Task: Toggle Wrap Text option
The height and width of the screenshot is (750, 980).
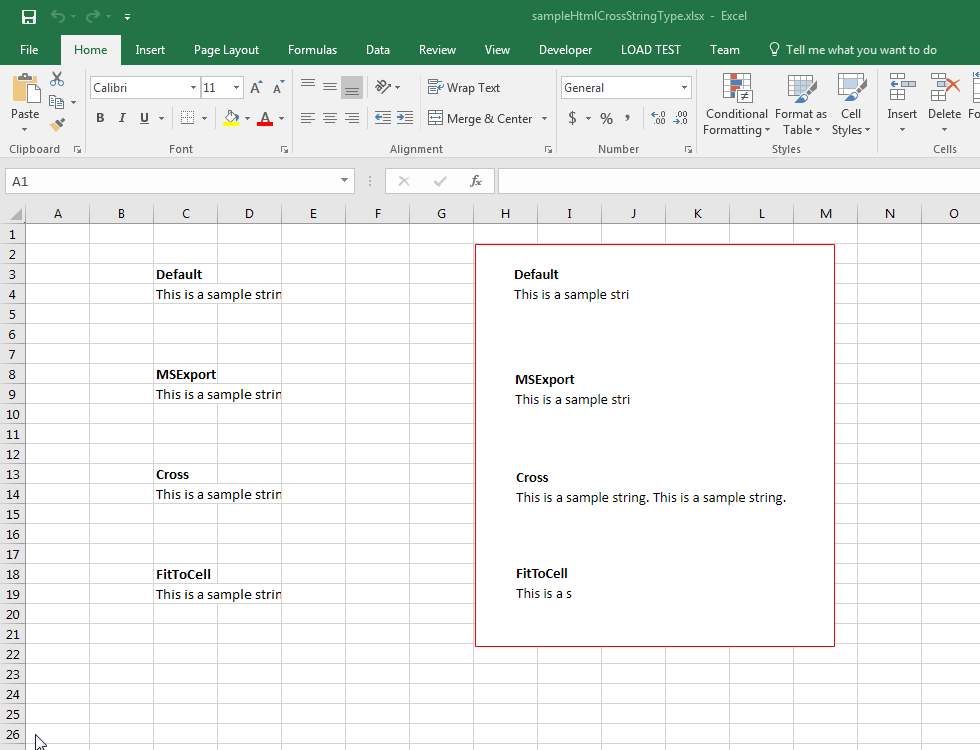Action: (x=464, y=88)
